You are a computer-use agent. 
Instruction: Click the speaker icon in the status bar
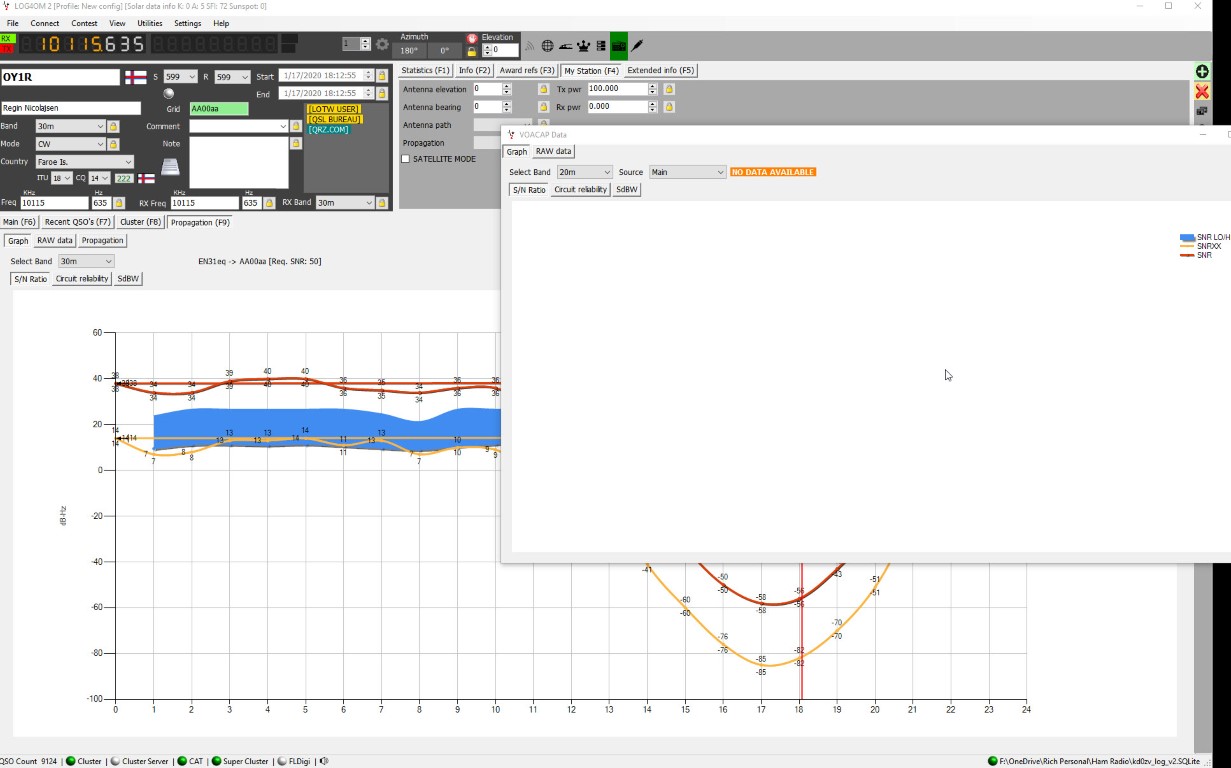click(x=323, y=761)
